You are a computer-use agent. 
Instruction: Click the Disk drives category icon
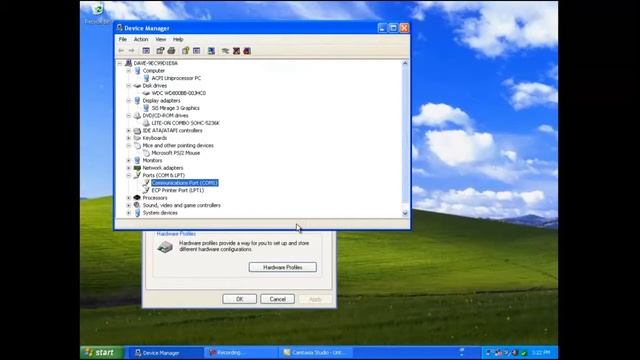[138, 86]
